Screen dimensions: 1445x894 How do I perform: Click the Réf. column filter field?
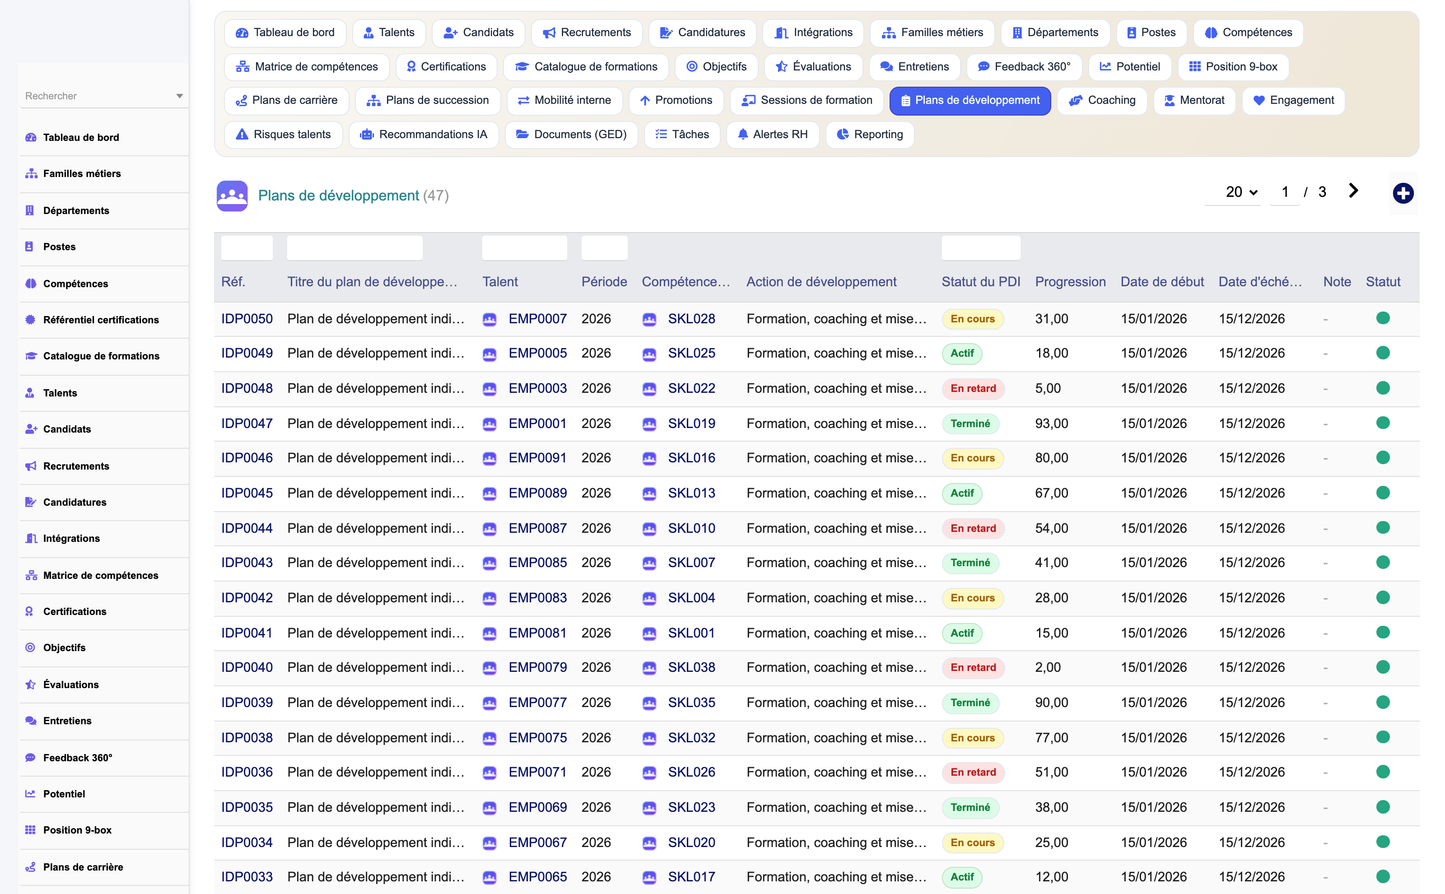tap(247, 248)
